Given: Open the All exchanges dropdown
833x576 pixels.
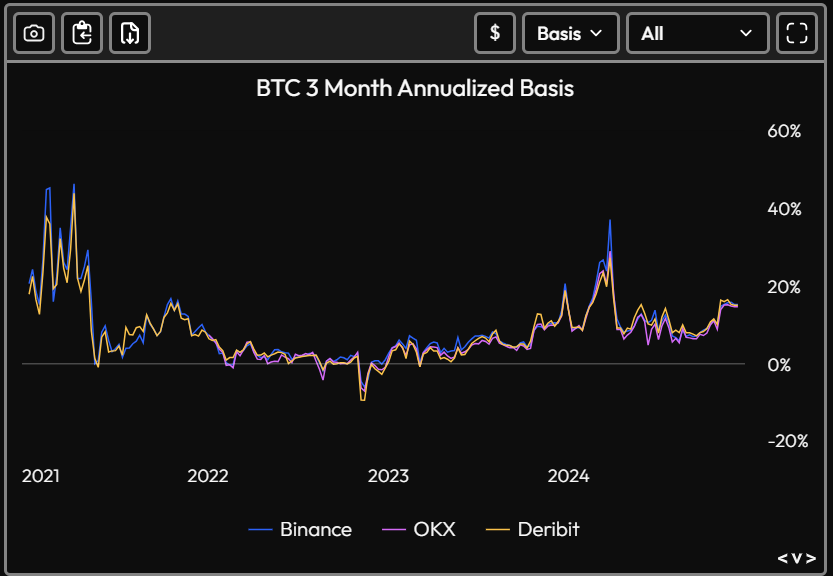Looking at the screenshot, I should (697, 33).
